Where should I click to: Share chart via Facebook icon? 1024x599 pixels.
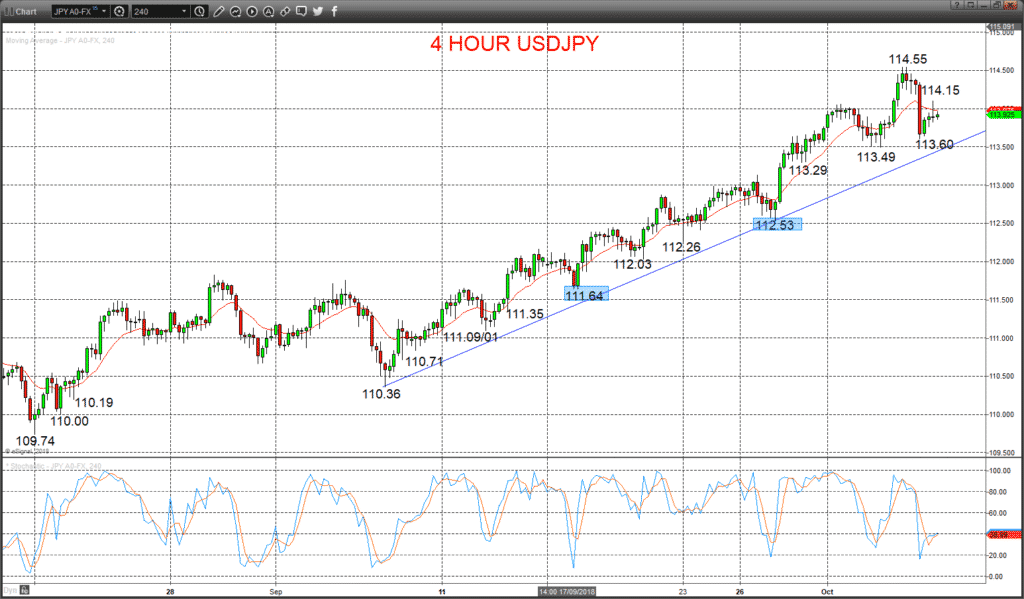tap(334, 11)
